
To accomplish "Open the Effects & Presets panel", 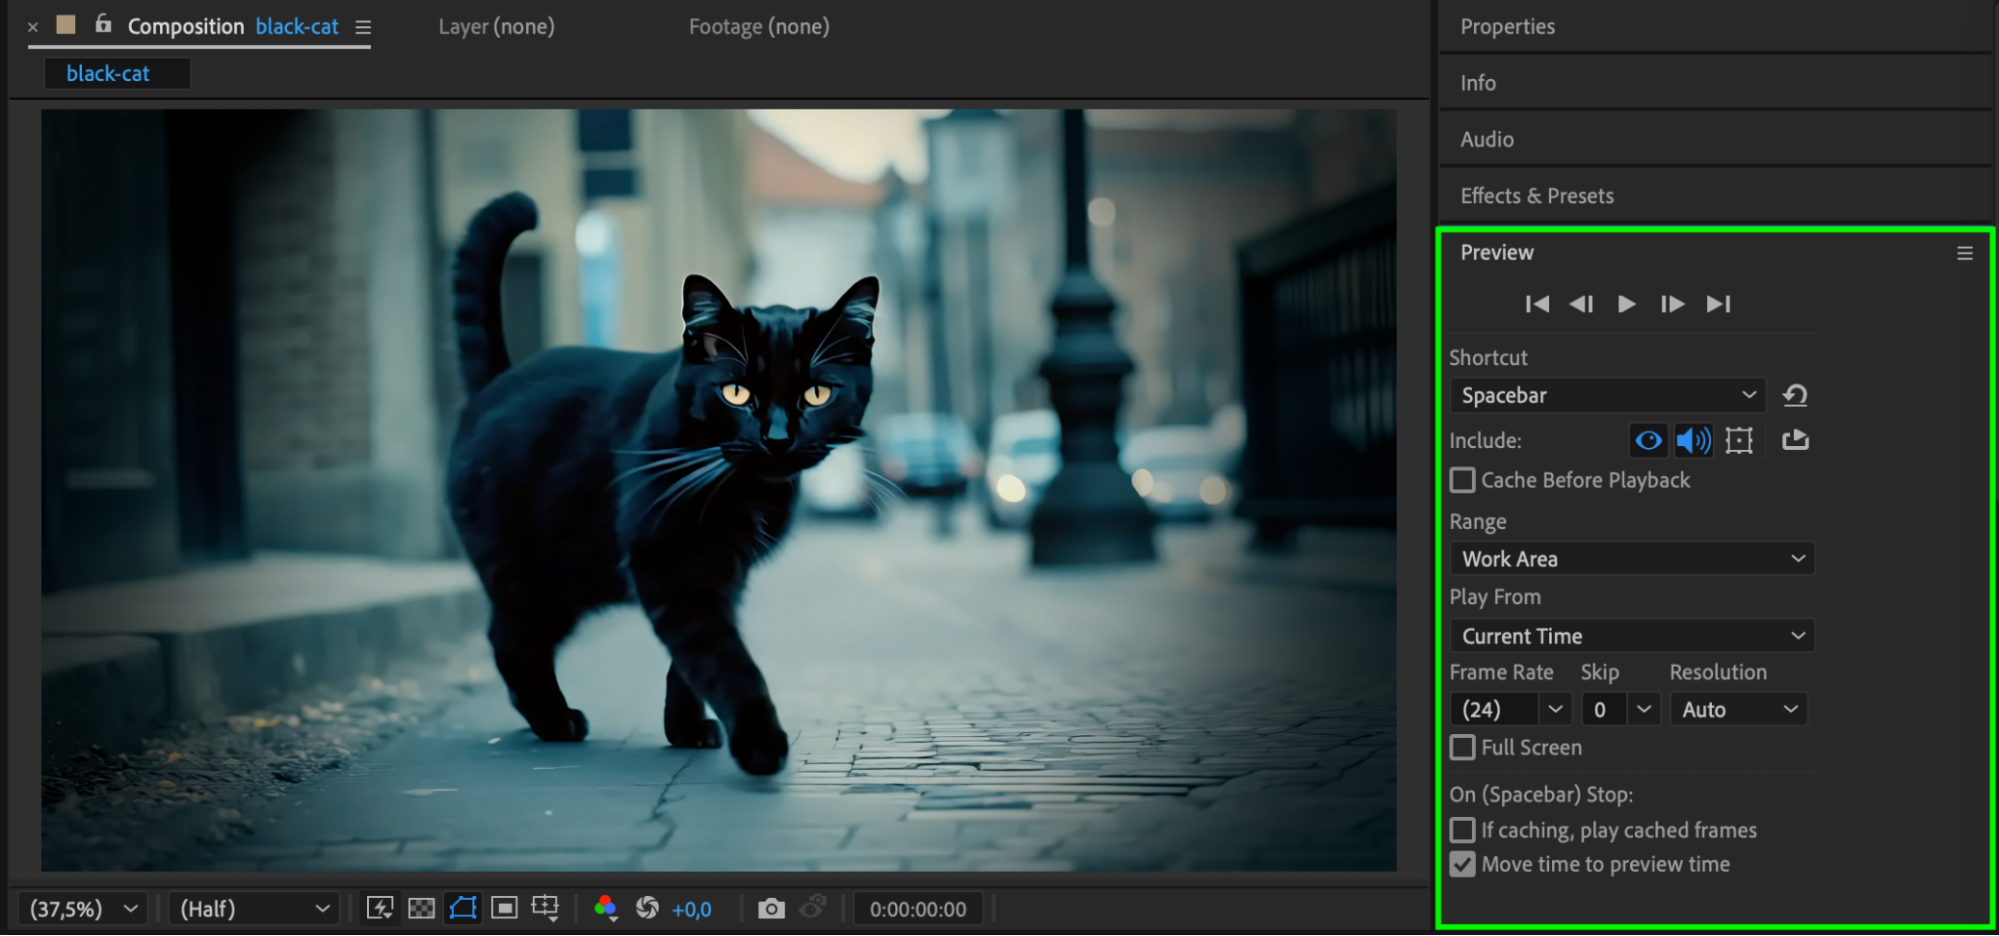I will [1537, 196].
